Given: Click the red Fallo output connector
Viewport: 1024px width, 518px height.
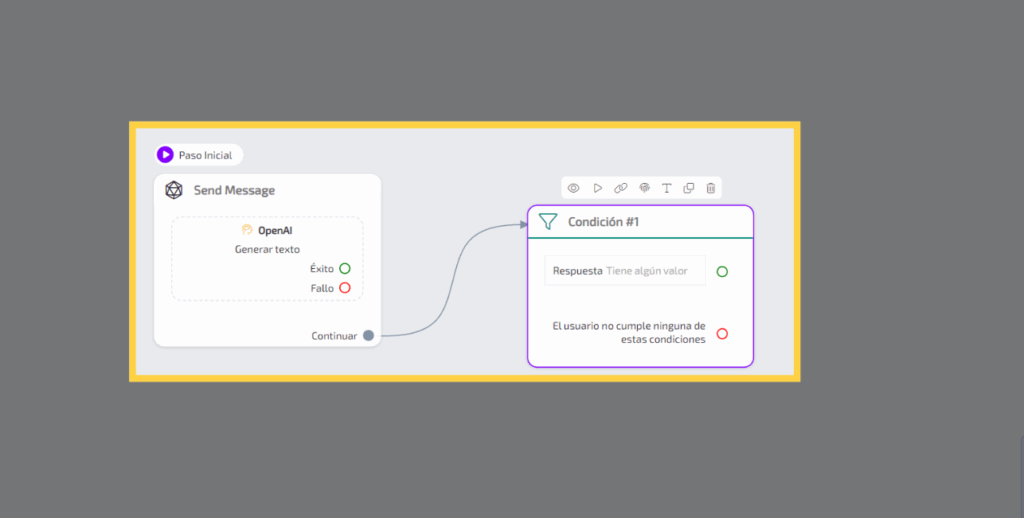Looking at the screenshot, I should (x=345, y=288).
